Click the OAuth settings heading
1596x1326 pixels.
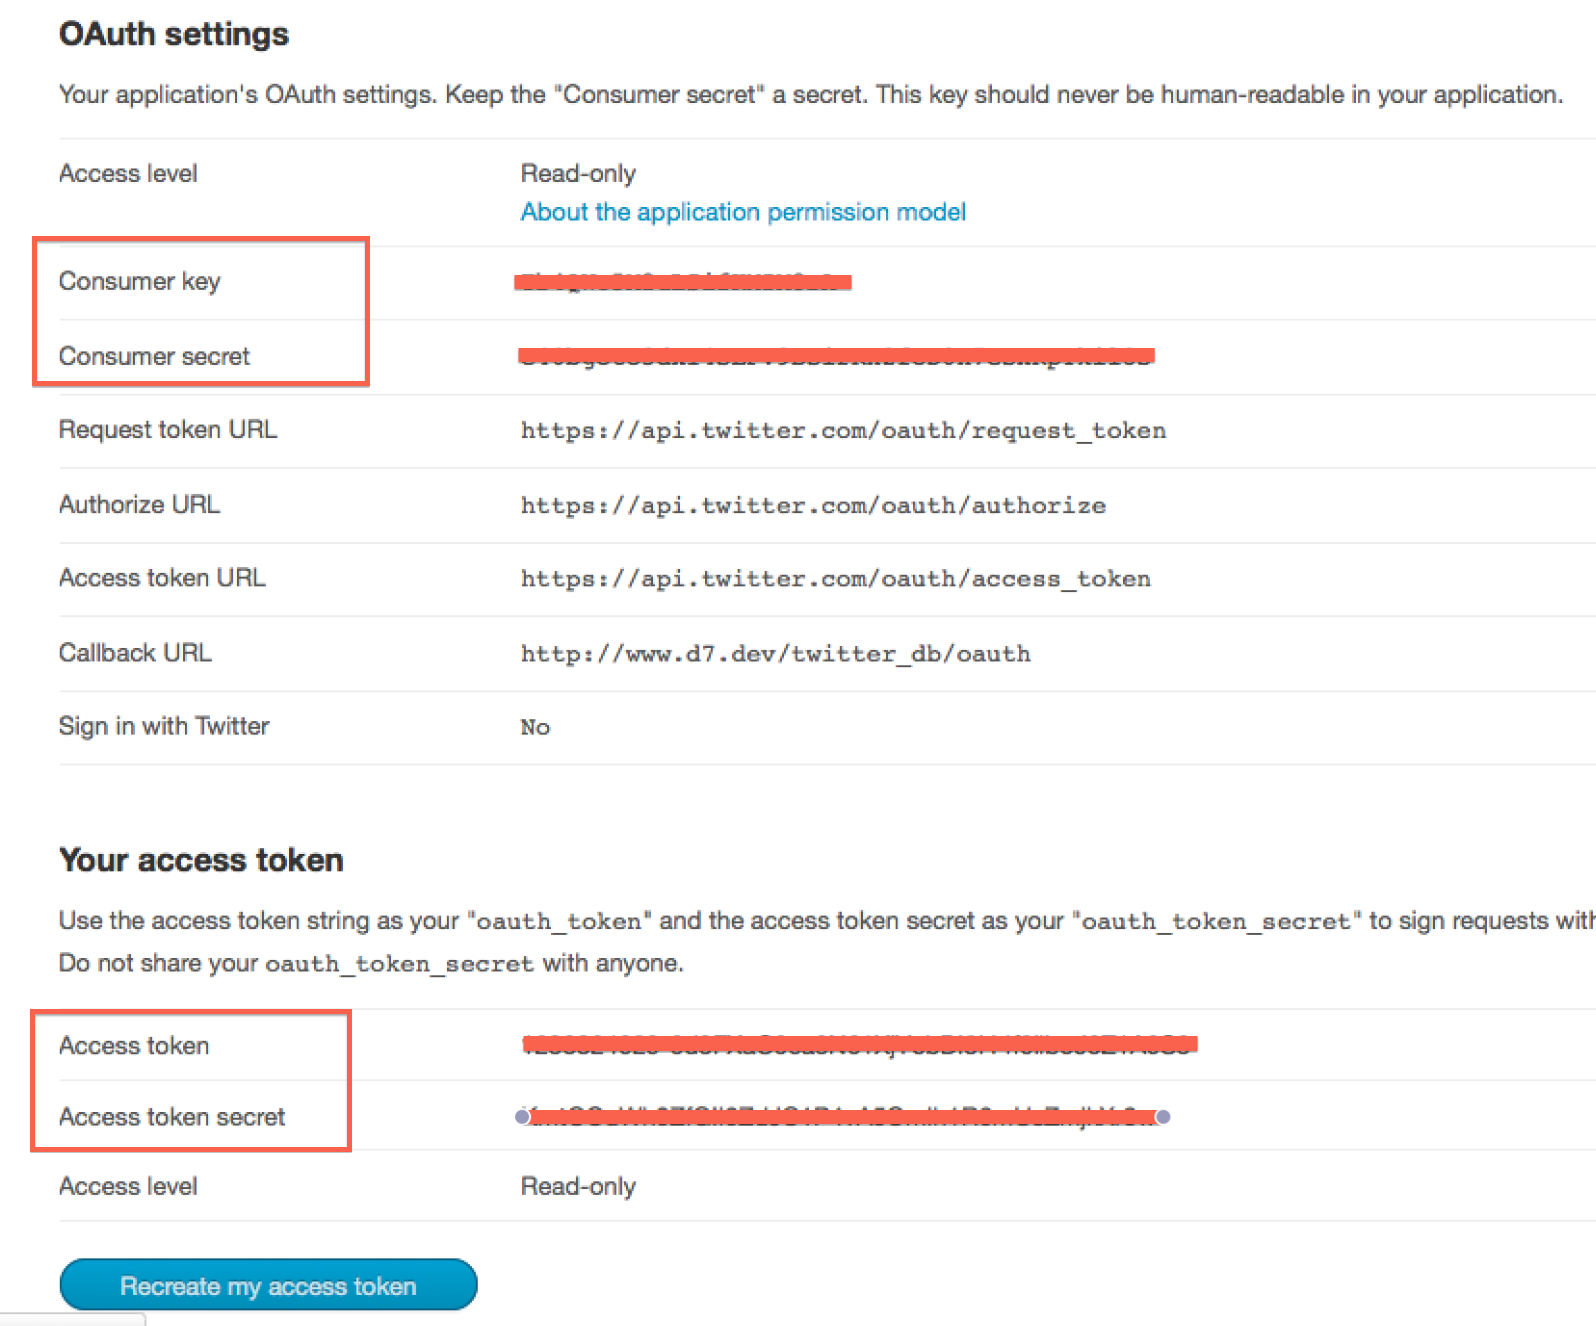point(174,34)
